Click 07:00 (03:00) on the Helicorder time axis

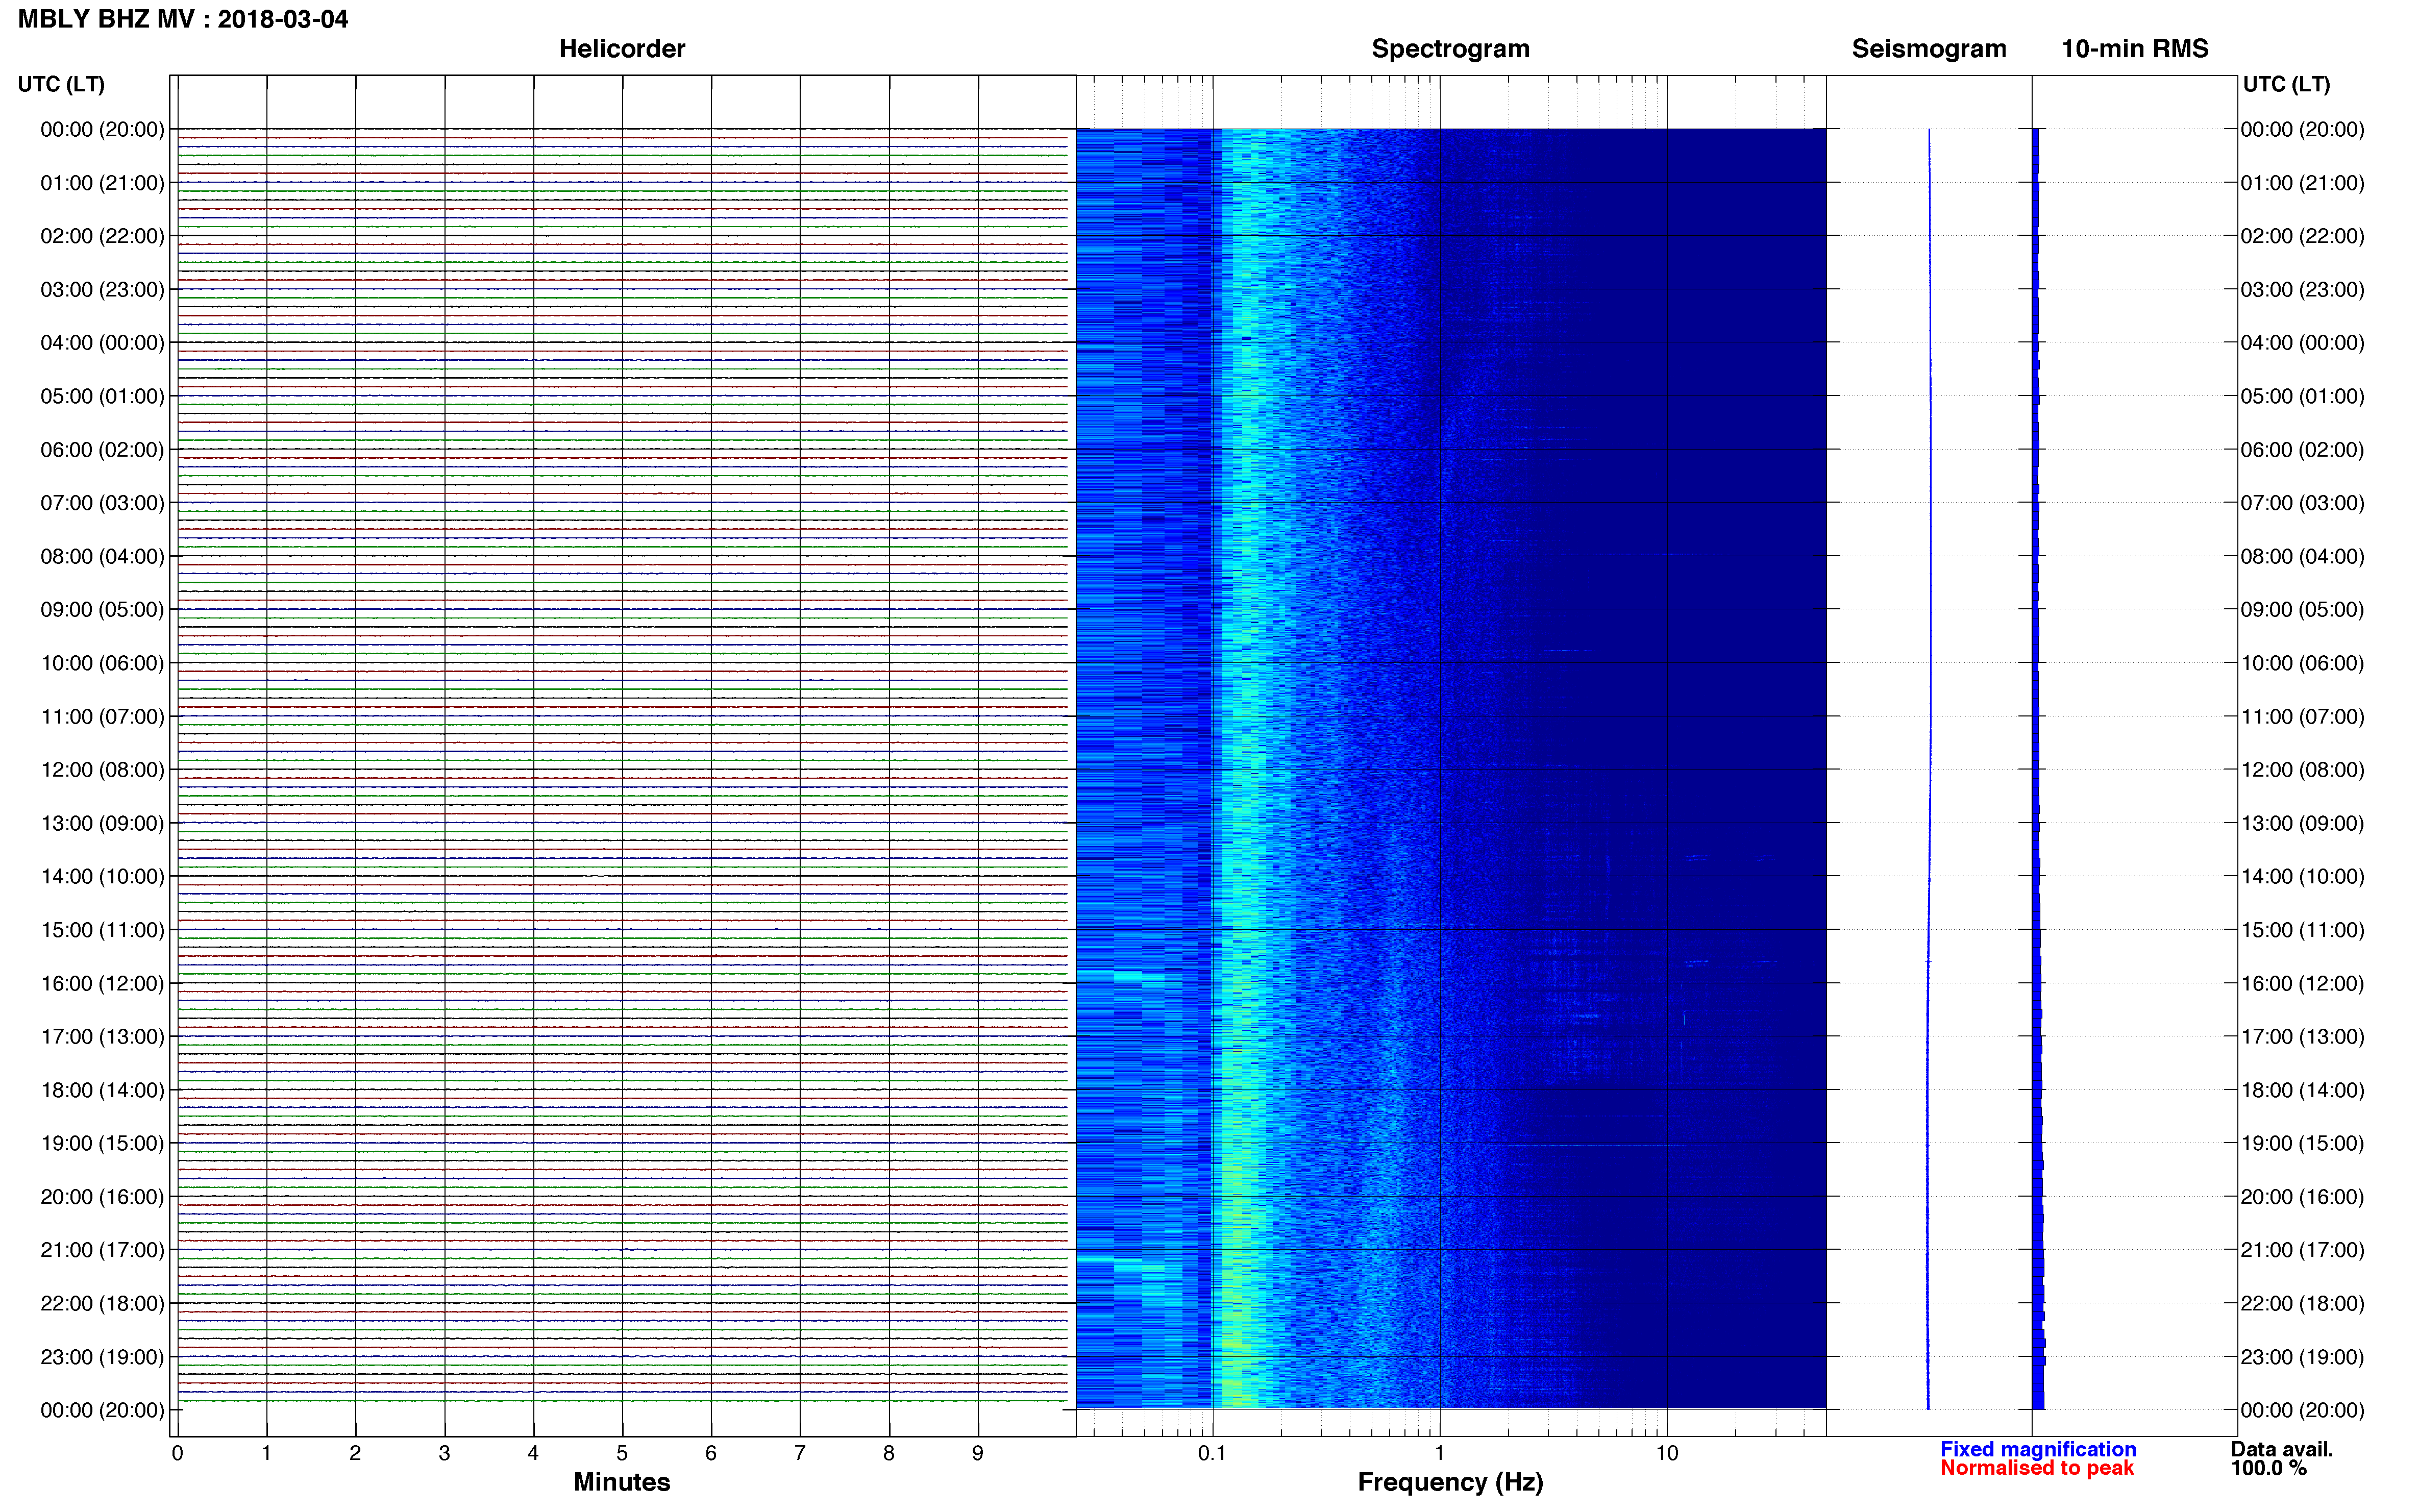pos(102,503)
